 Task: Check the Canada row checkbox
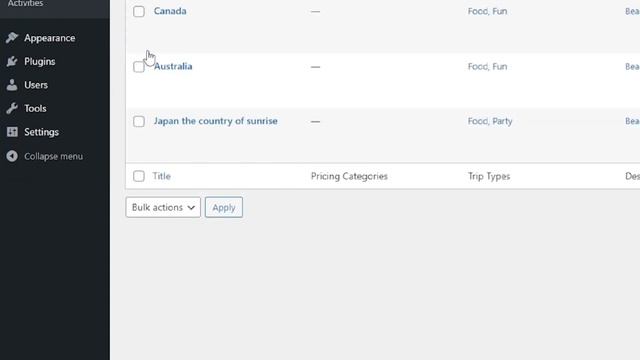[139, 11]
